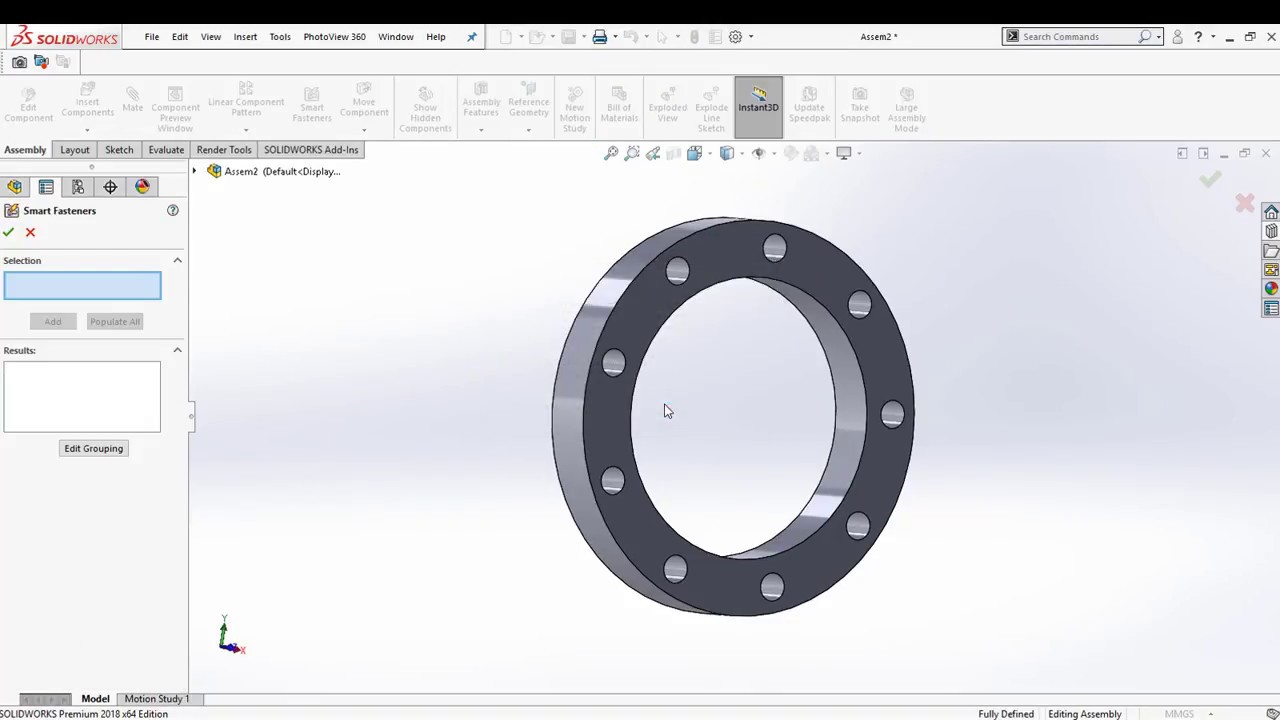Screen dimensions: 1280x720
Task: Switch to Motion Study 1 tab
Action: [156, 699]
